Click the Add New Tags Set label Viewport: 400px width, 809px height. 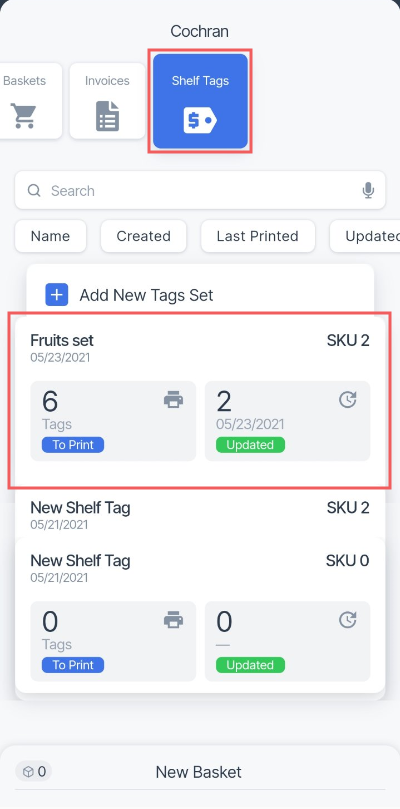pyautogui.click(x=146, y=295)
